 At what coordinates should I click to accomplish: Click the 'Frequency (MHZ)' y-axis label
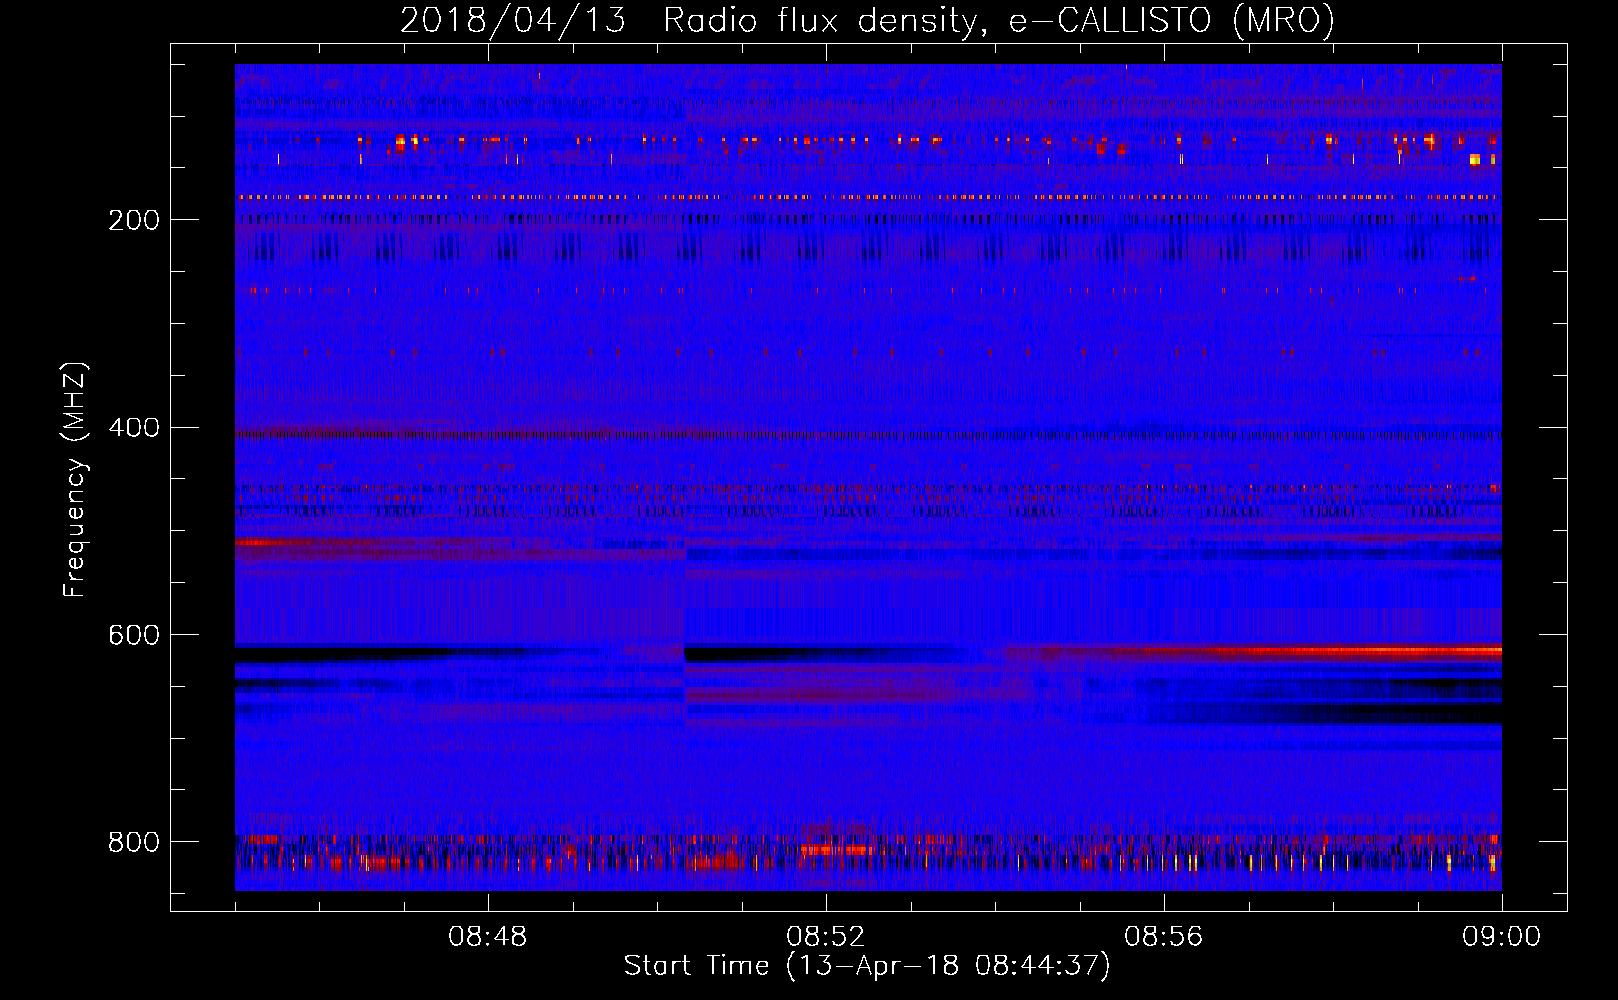(75, 480)
